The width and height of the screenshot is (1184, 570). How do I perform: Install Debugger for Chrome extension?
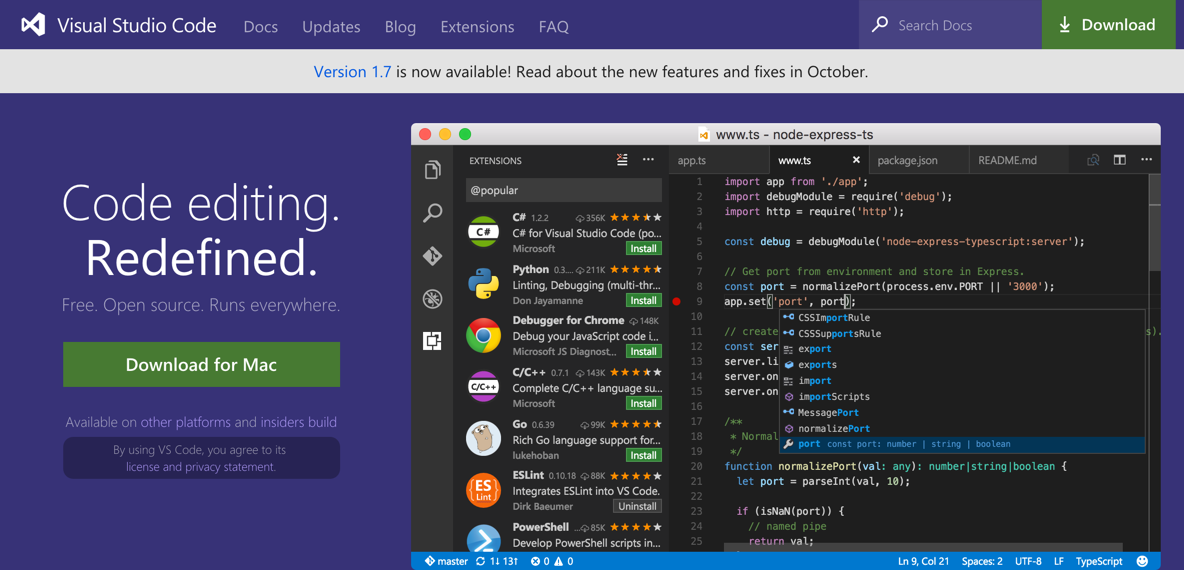[643, 351]
